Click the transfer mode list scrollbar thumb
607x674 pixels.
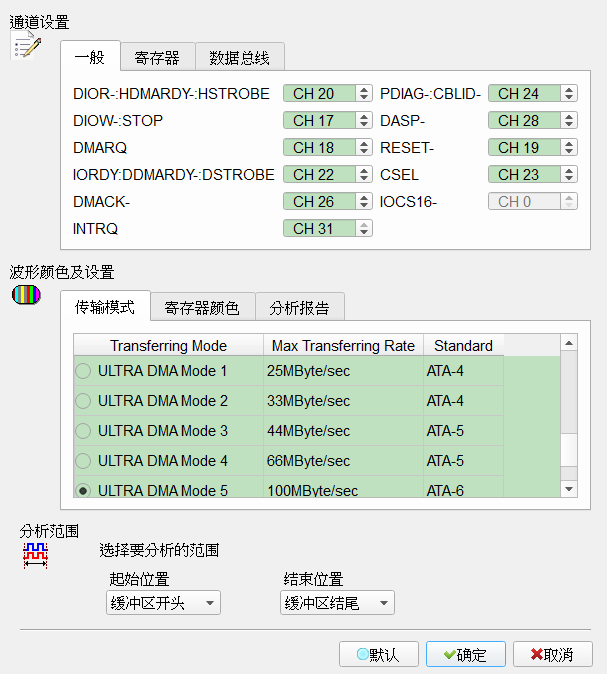[569, 450]
